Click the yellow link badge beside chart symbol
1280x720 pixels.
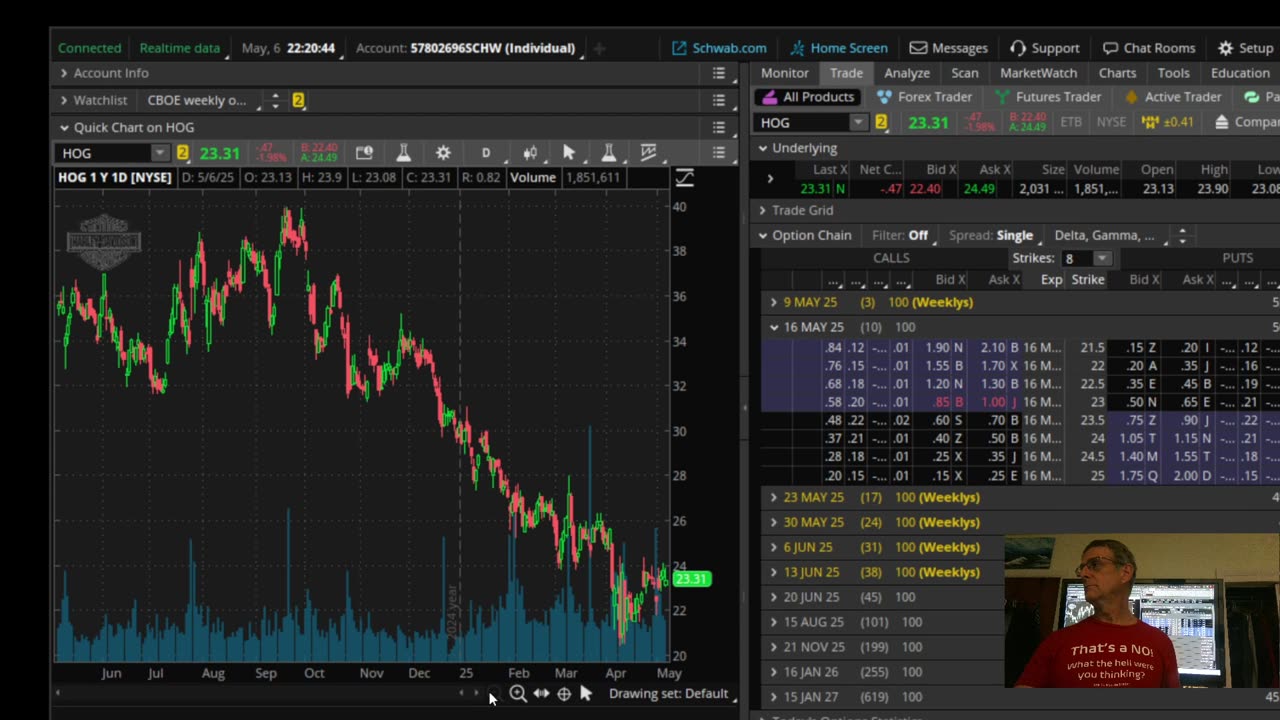point(182,153)
